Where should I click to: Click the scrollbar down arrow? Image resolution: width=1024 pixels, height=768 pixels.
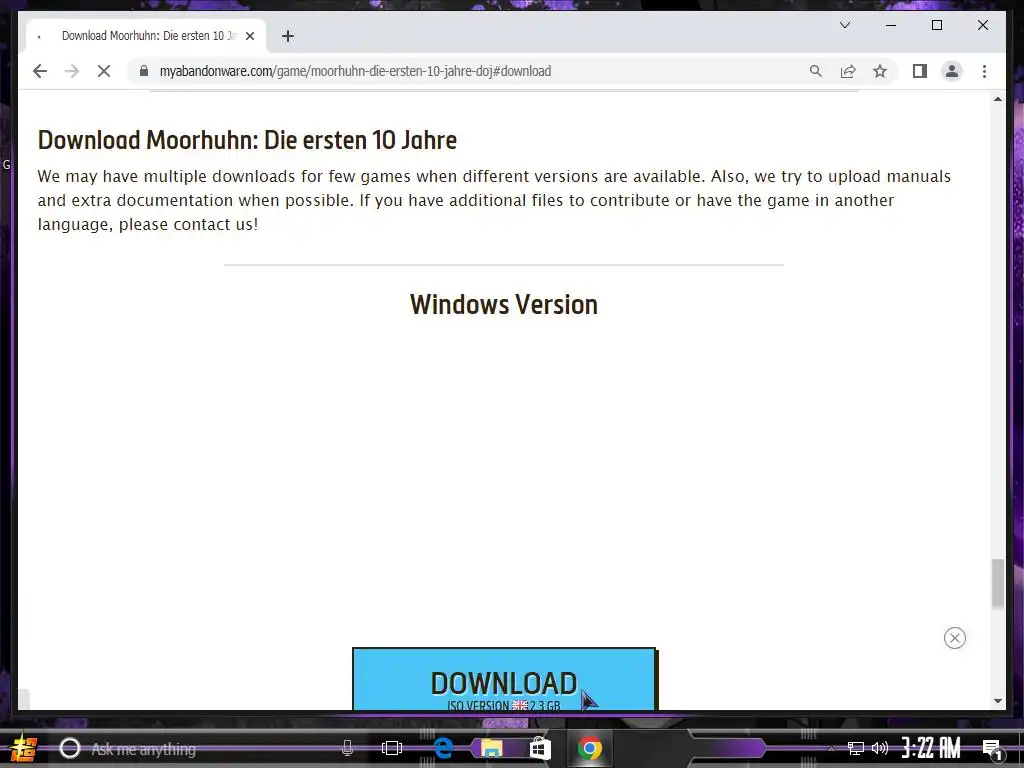click(997, 701)
